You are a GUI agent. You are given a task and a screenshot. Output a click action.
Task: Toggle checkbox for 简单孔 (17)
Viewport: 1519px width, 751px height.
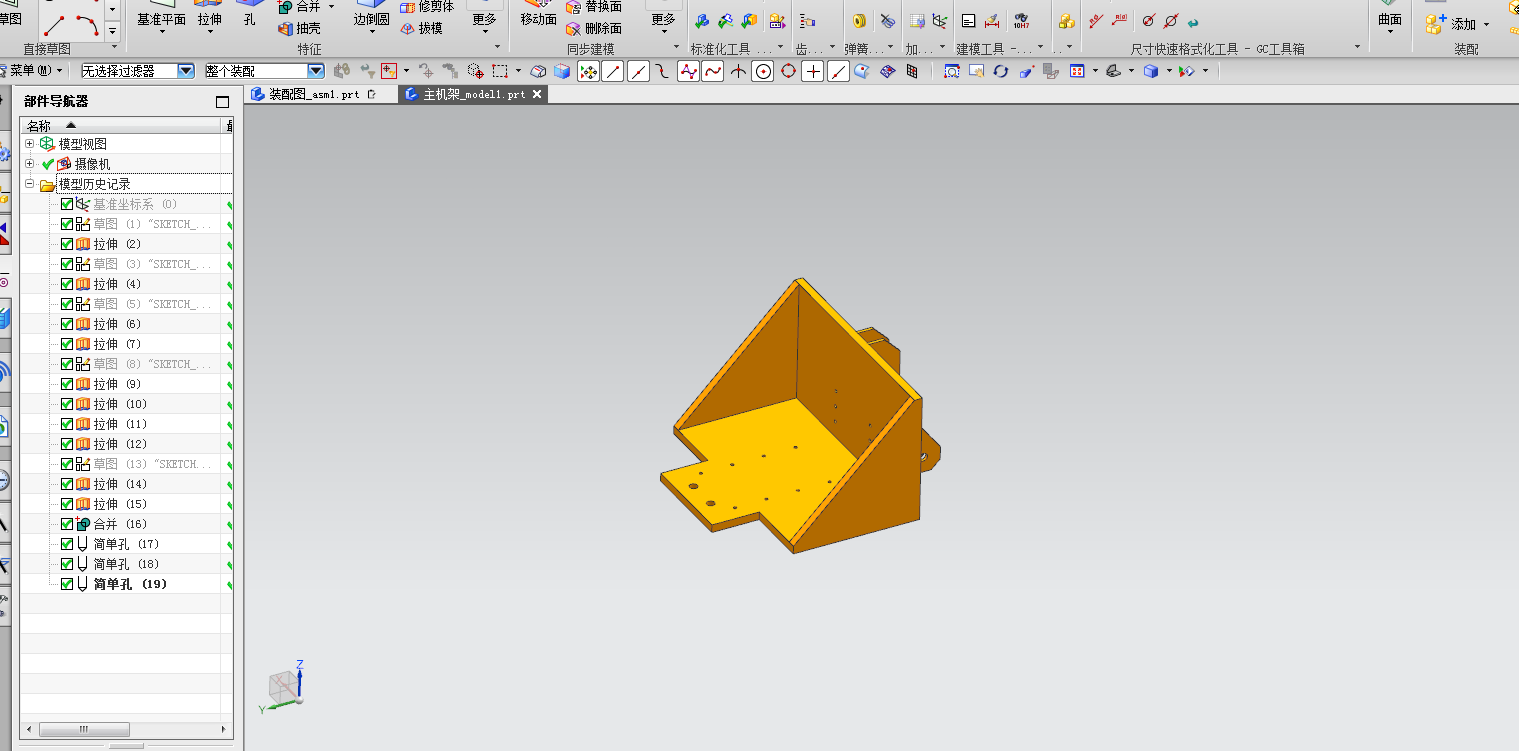click(67, 544)
